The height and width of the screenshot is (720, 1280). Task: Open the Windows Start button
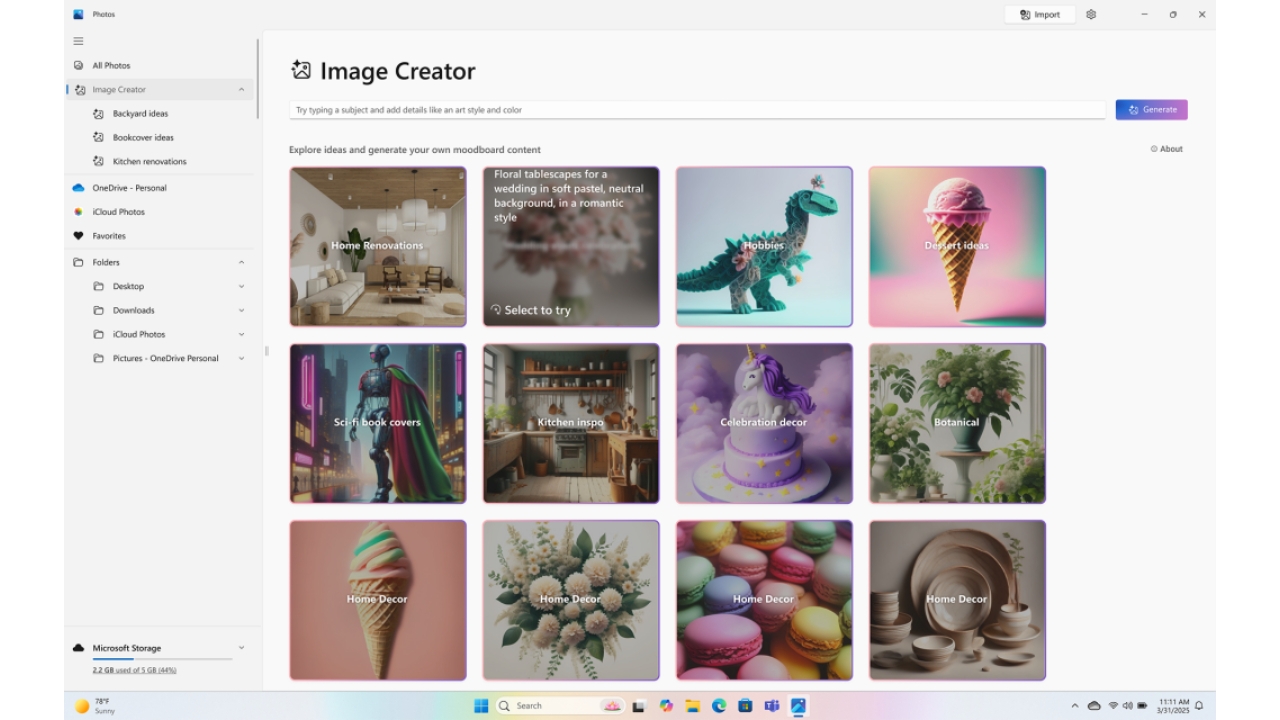point(481,706)
